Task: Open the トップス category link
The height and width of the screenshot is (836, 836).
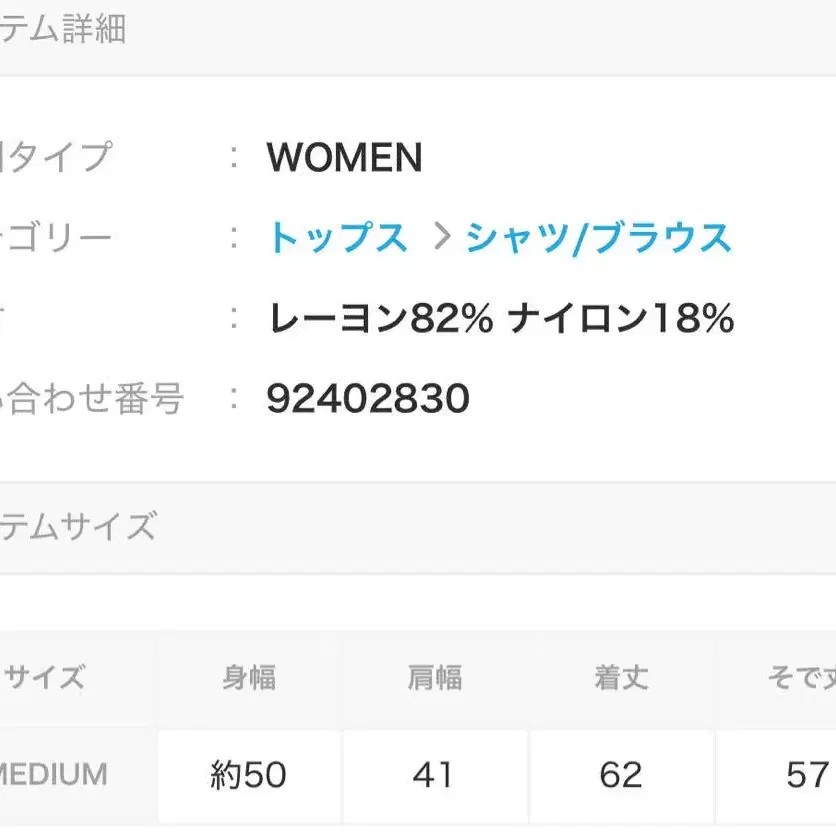Action: [338, 238]
